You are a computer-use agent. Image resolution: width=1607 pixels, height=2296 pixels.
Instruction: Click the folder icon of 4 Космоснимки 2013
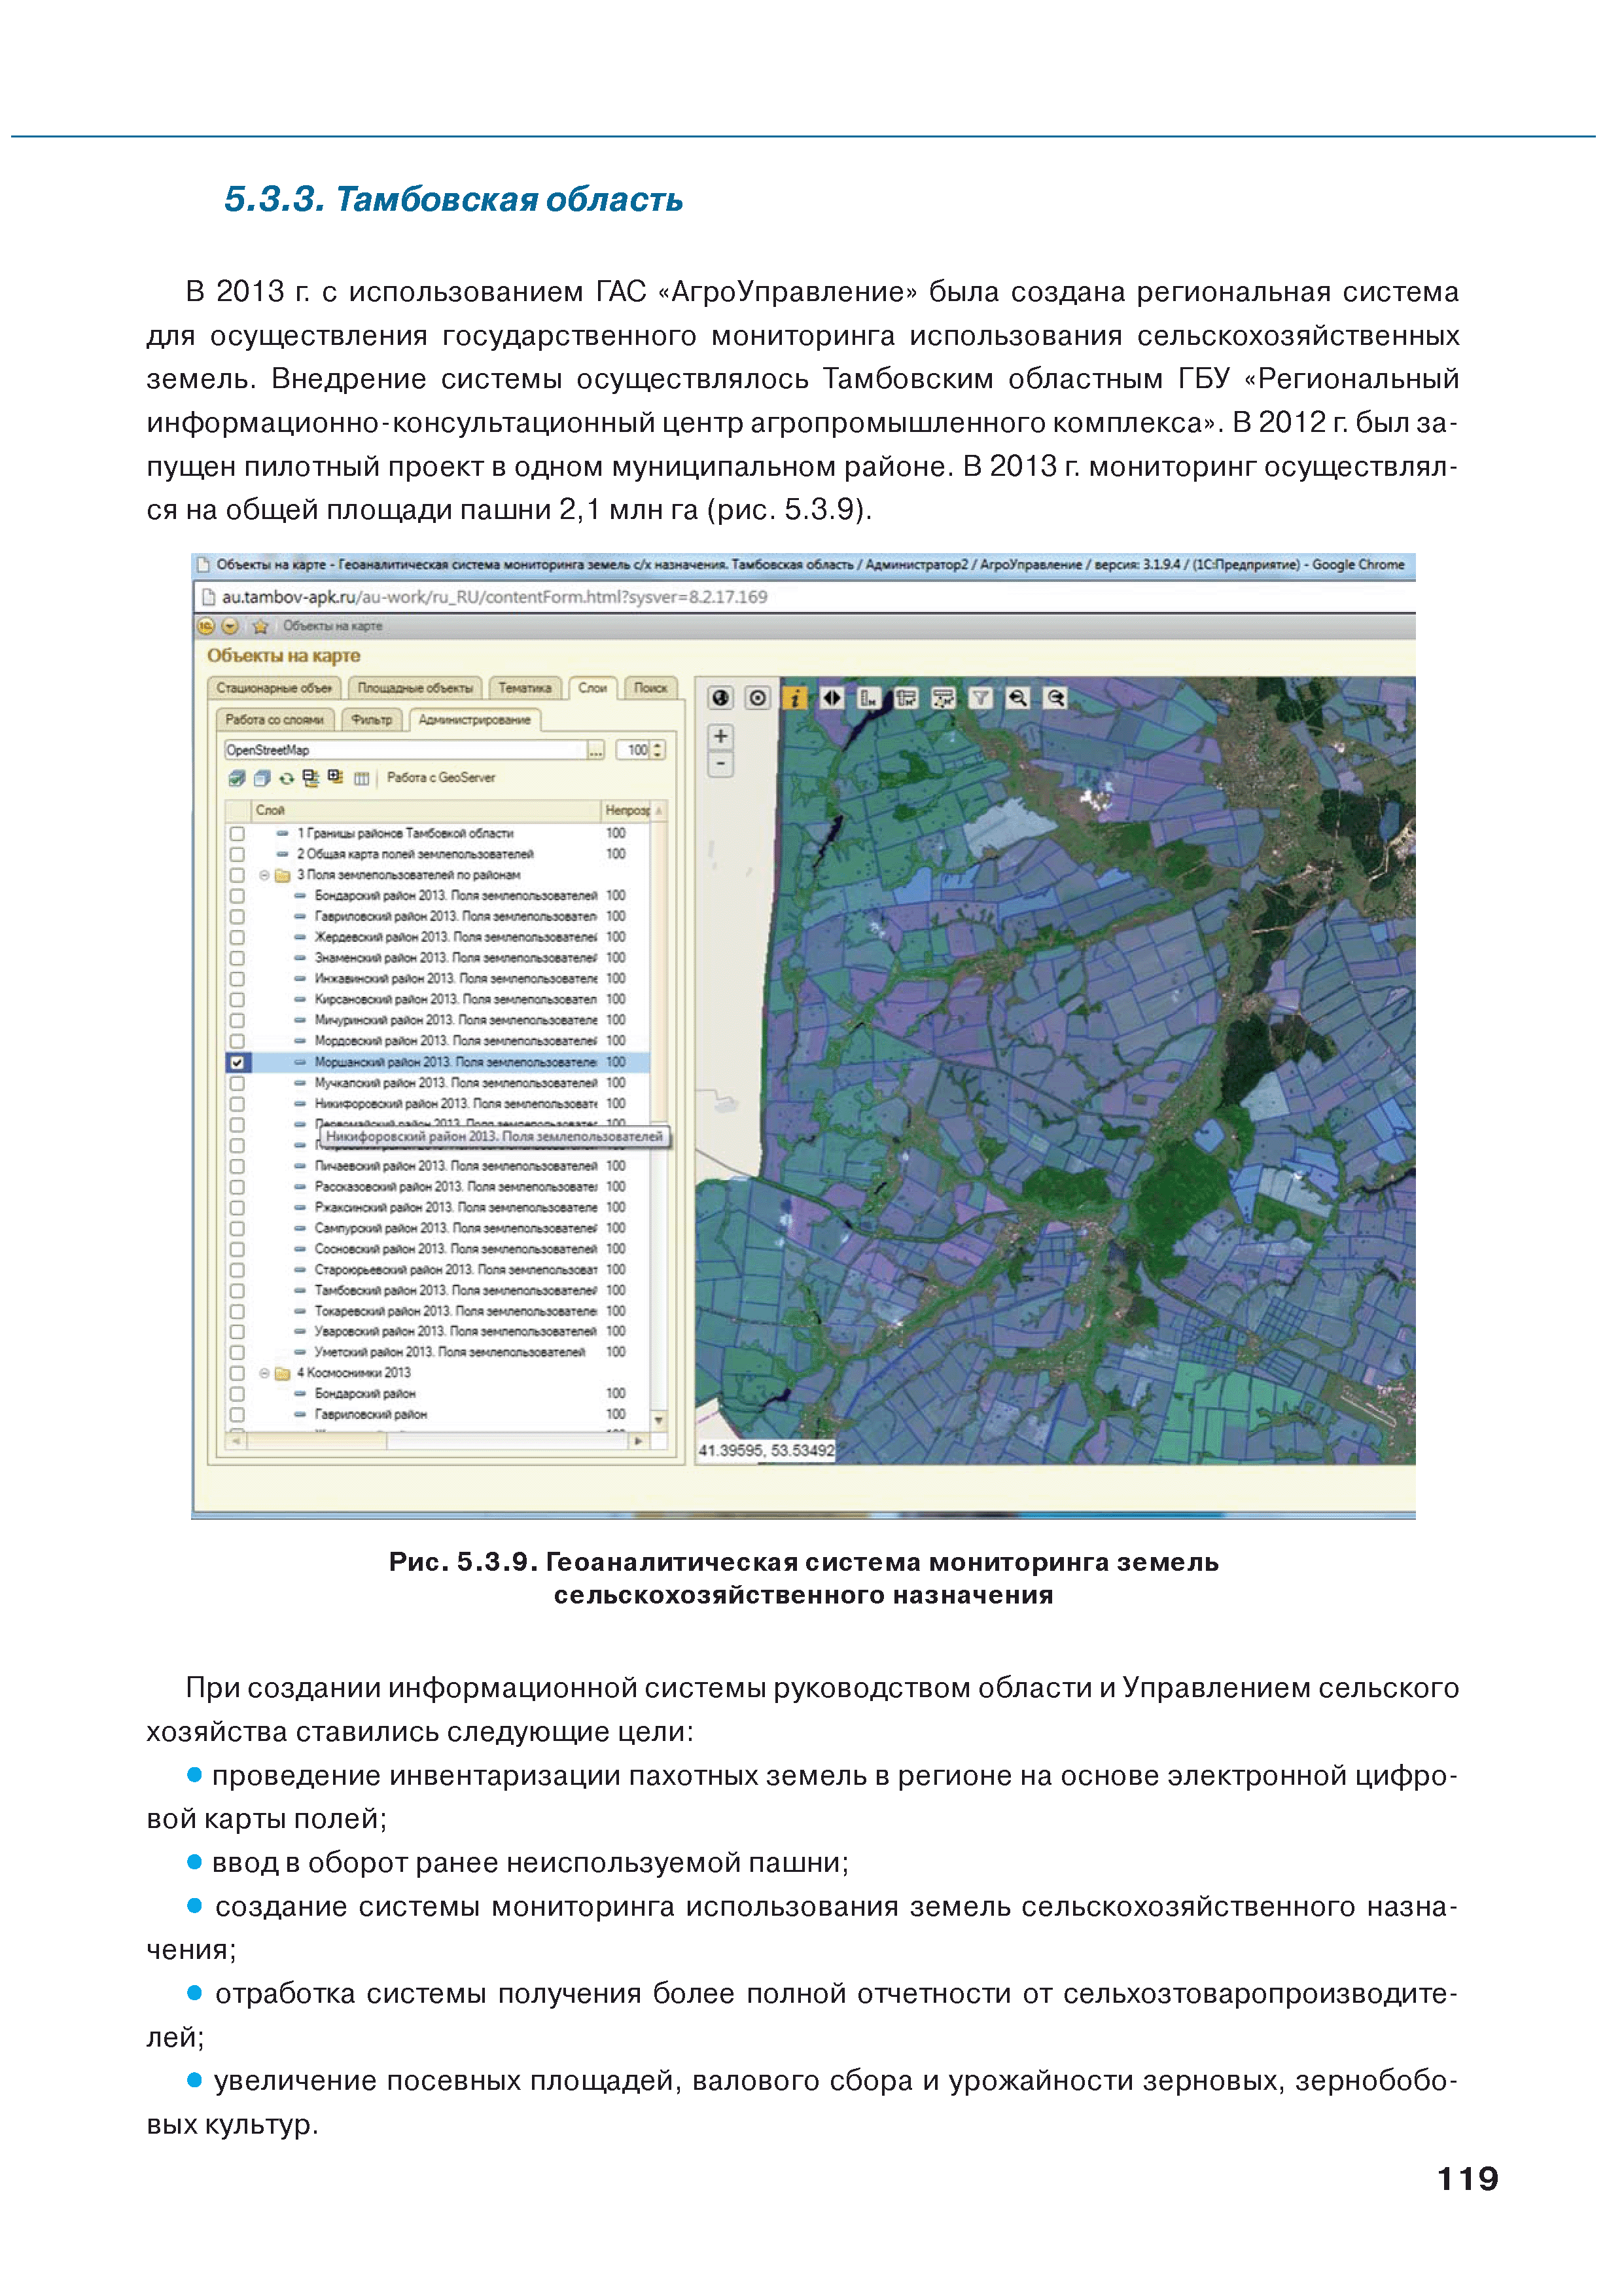(x=283, y=1373)
